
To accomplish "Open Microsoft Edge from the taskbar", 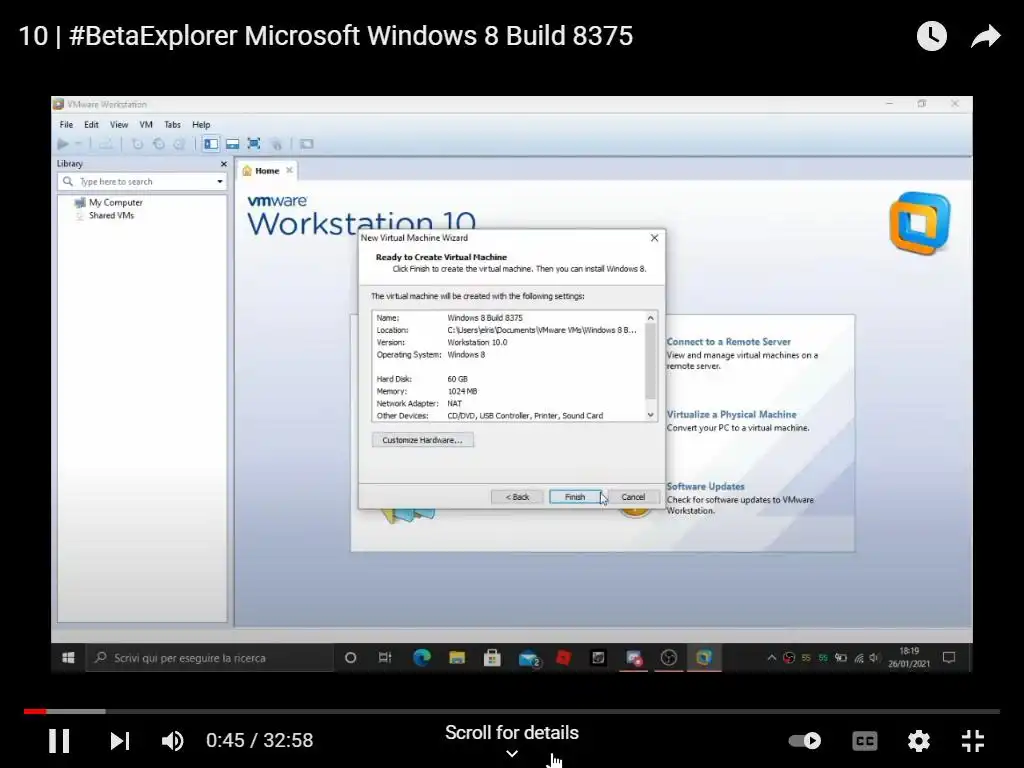I will pos(422,658).
